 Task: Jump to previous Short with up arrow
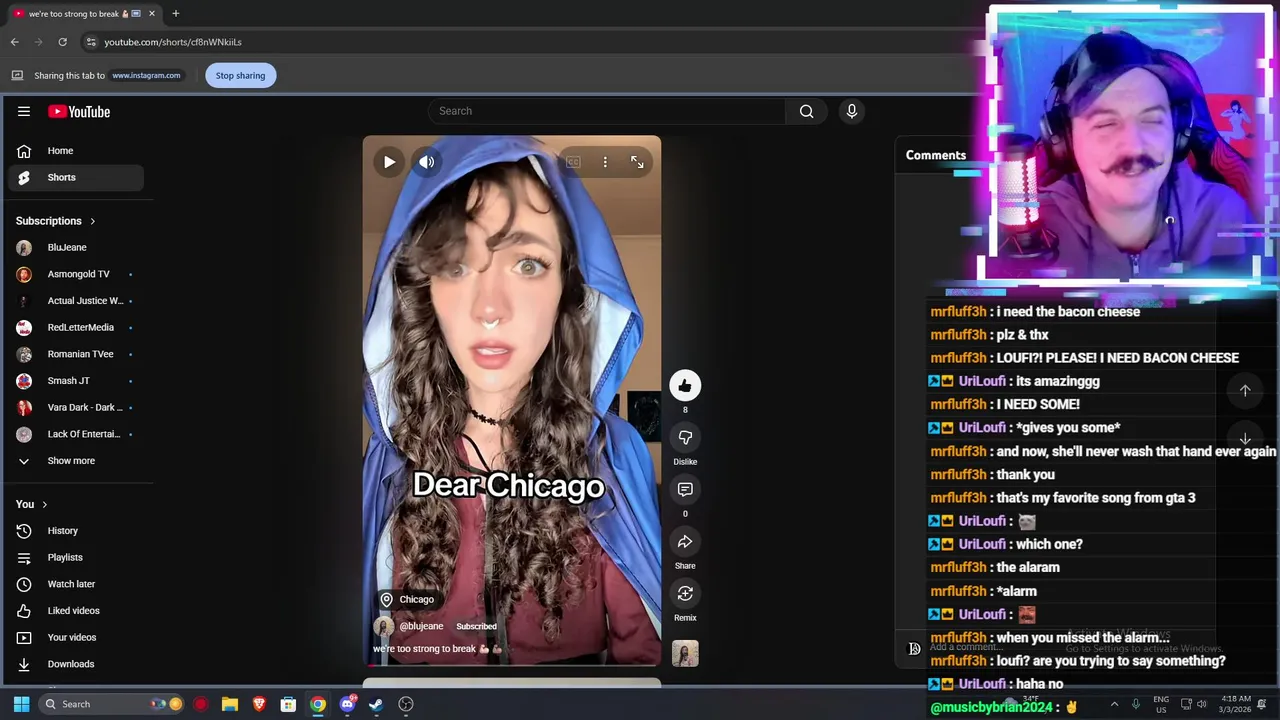[1245, 391]
